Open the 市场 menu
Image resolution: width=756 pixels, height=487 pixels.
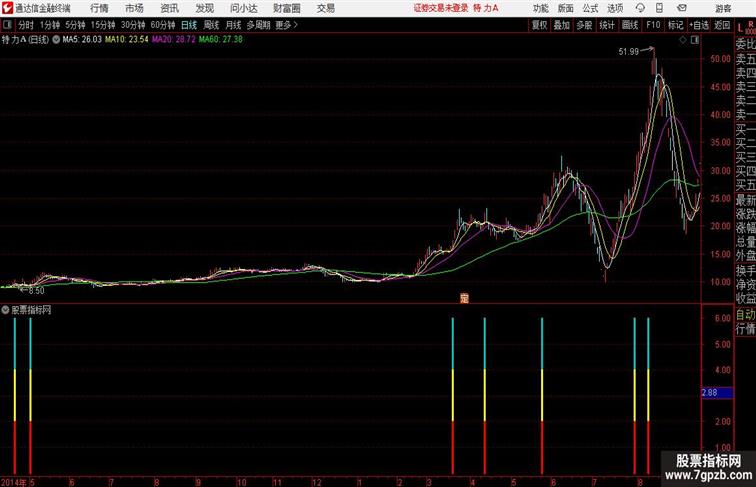(134, 8)
